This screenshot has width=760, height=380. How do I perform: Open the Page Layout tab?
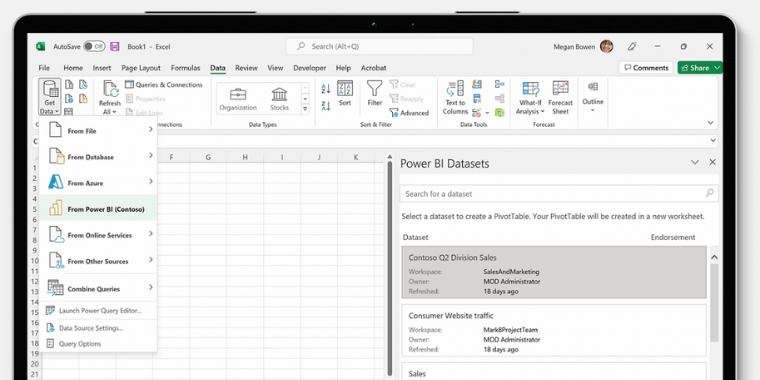tap(141, 68)
